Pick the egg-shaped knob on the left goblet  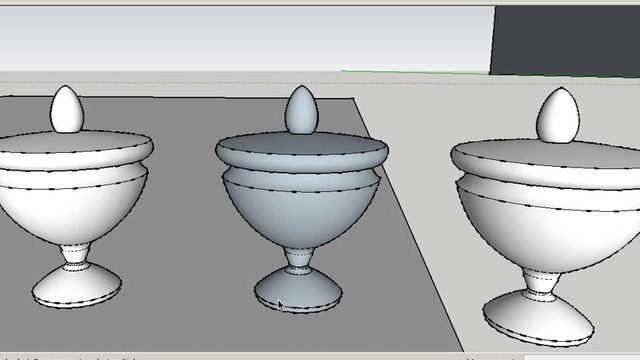pos(67,109)
